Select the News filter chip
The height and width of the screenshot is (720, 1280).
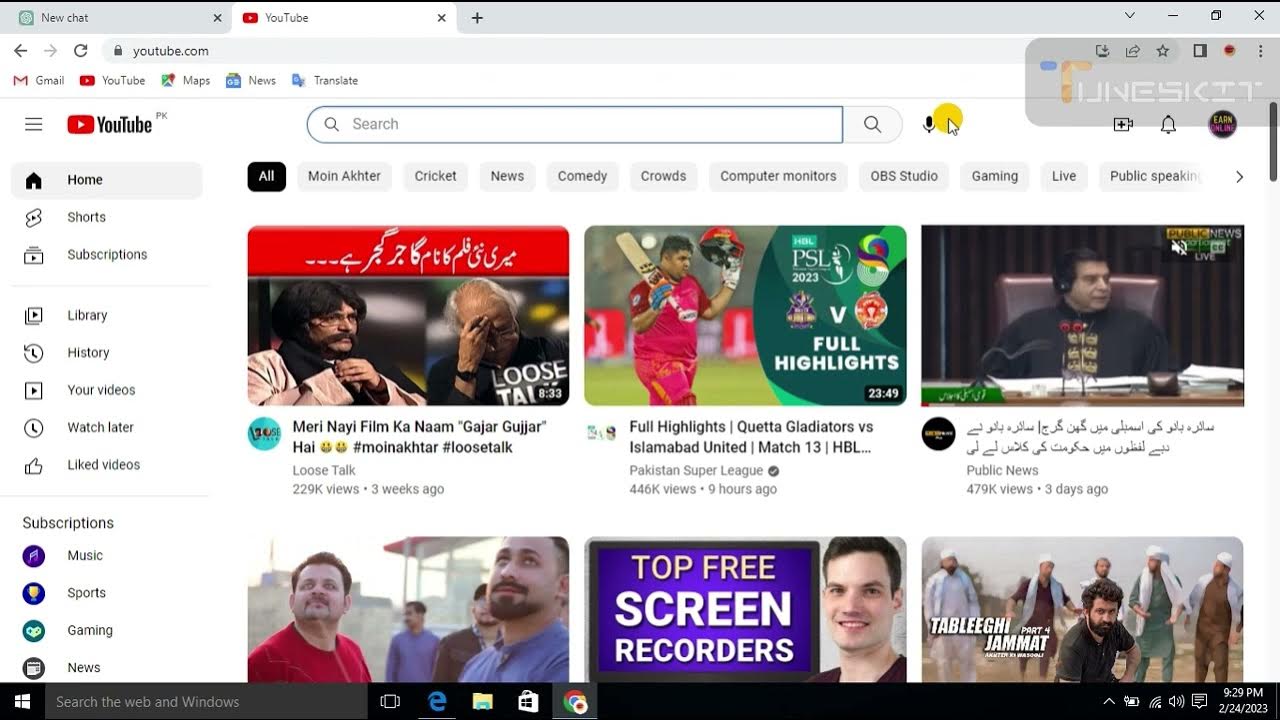(x=507, y=176)
